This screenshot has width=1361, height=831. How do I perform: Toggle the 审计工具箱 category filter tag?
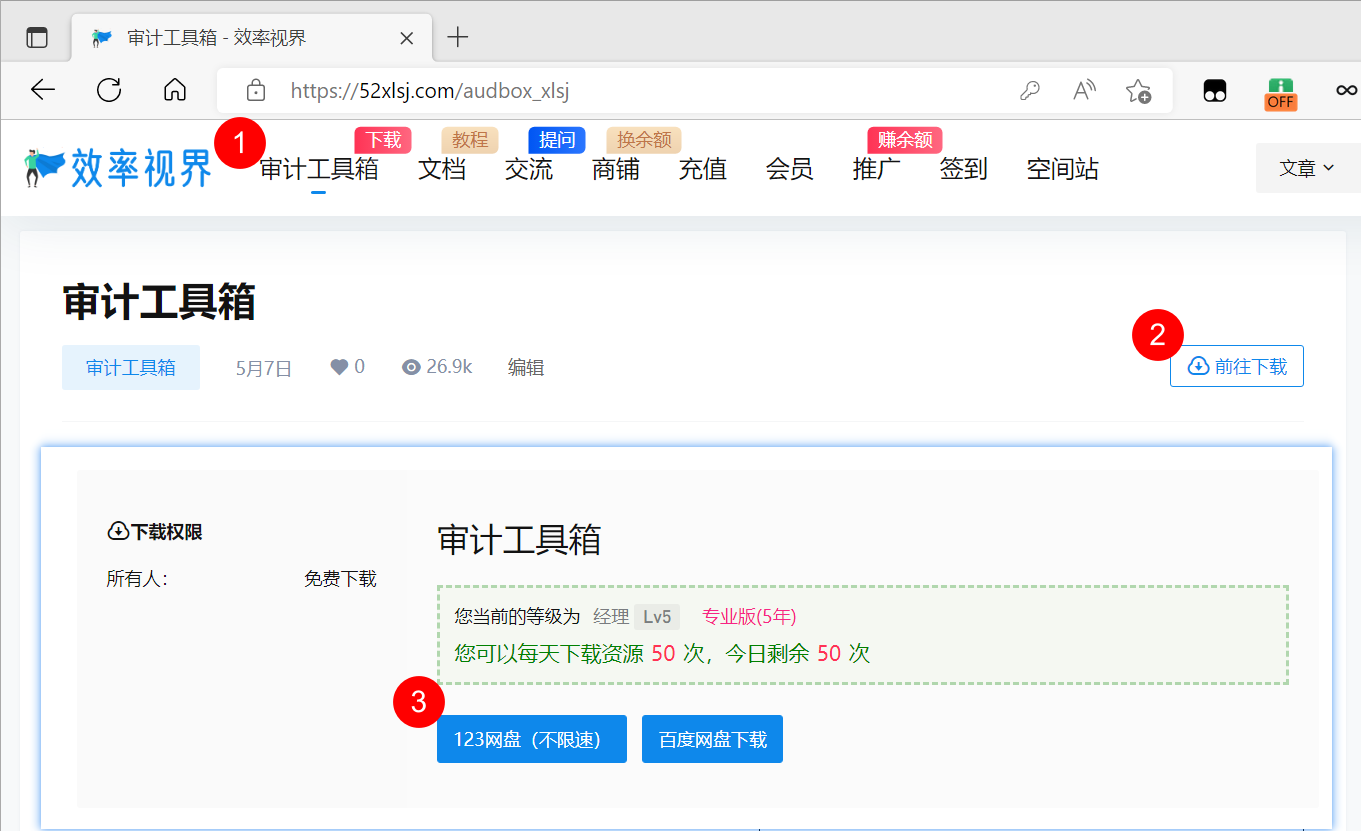pyautogui.click(x=130, y=366)
